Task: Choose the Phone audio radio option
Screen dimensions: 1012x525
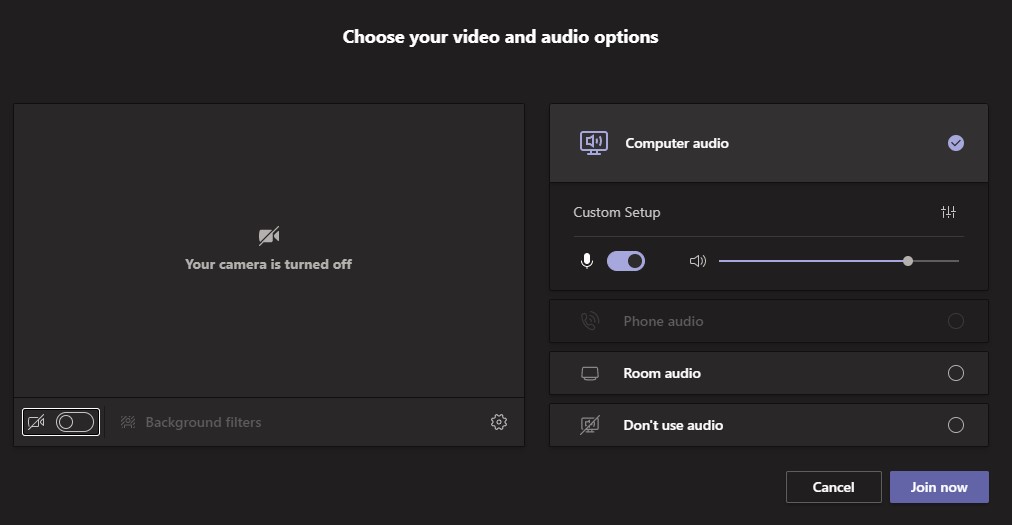Action: (956, 321)
